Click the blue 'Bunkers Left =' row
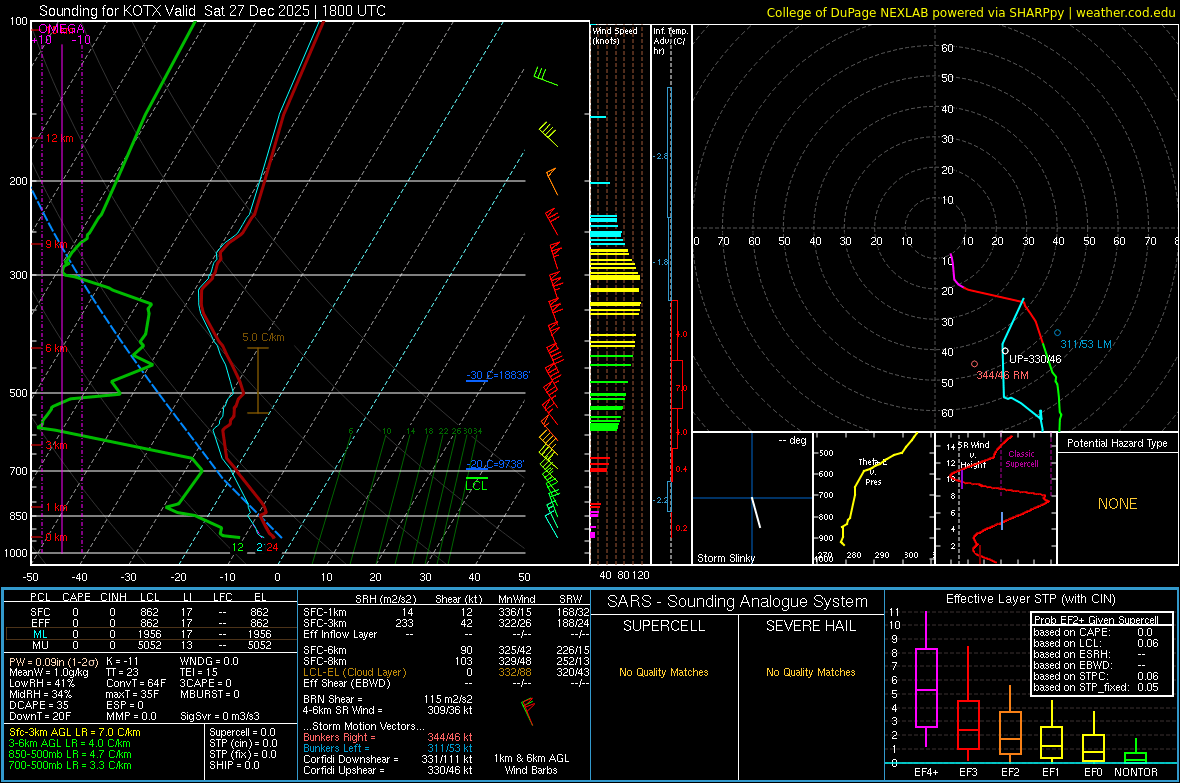The height and width of the screenshot is (783, 1180). (x=388, y=748)
